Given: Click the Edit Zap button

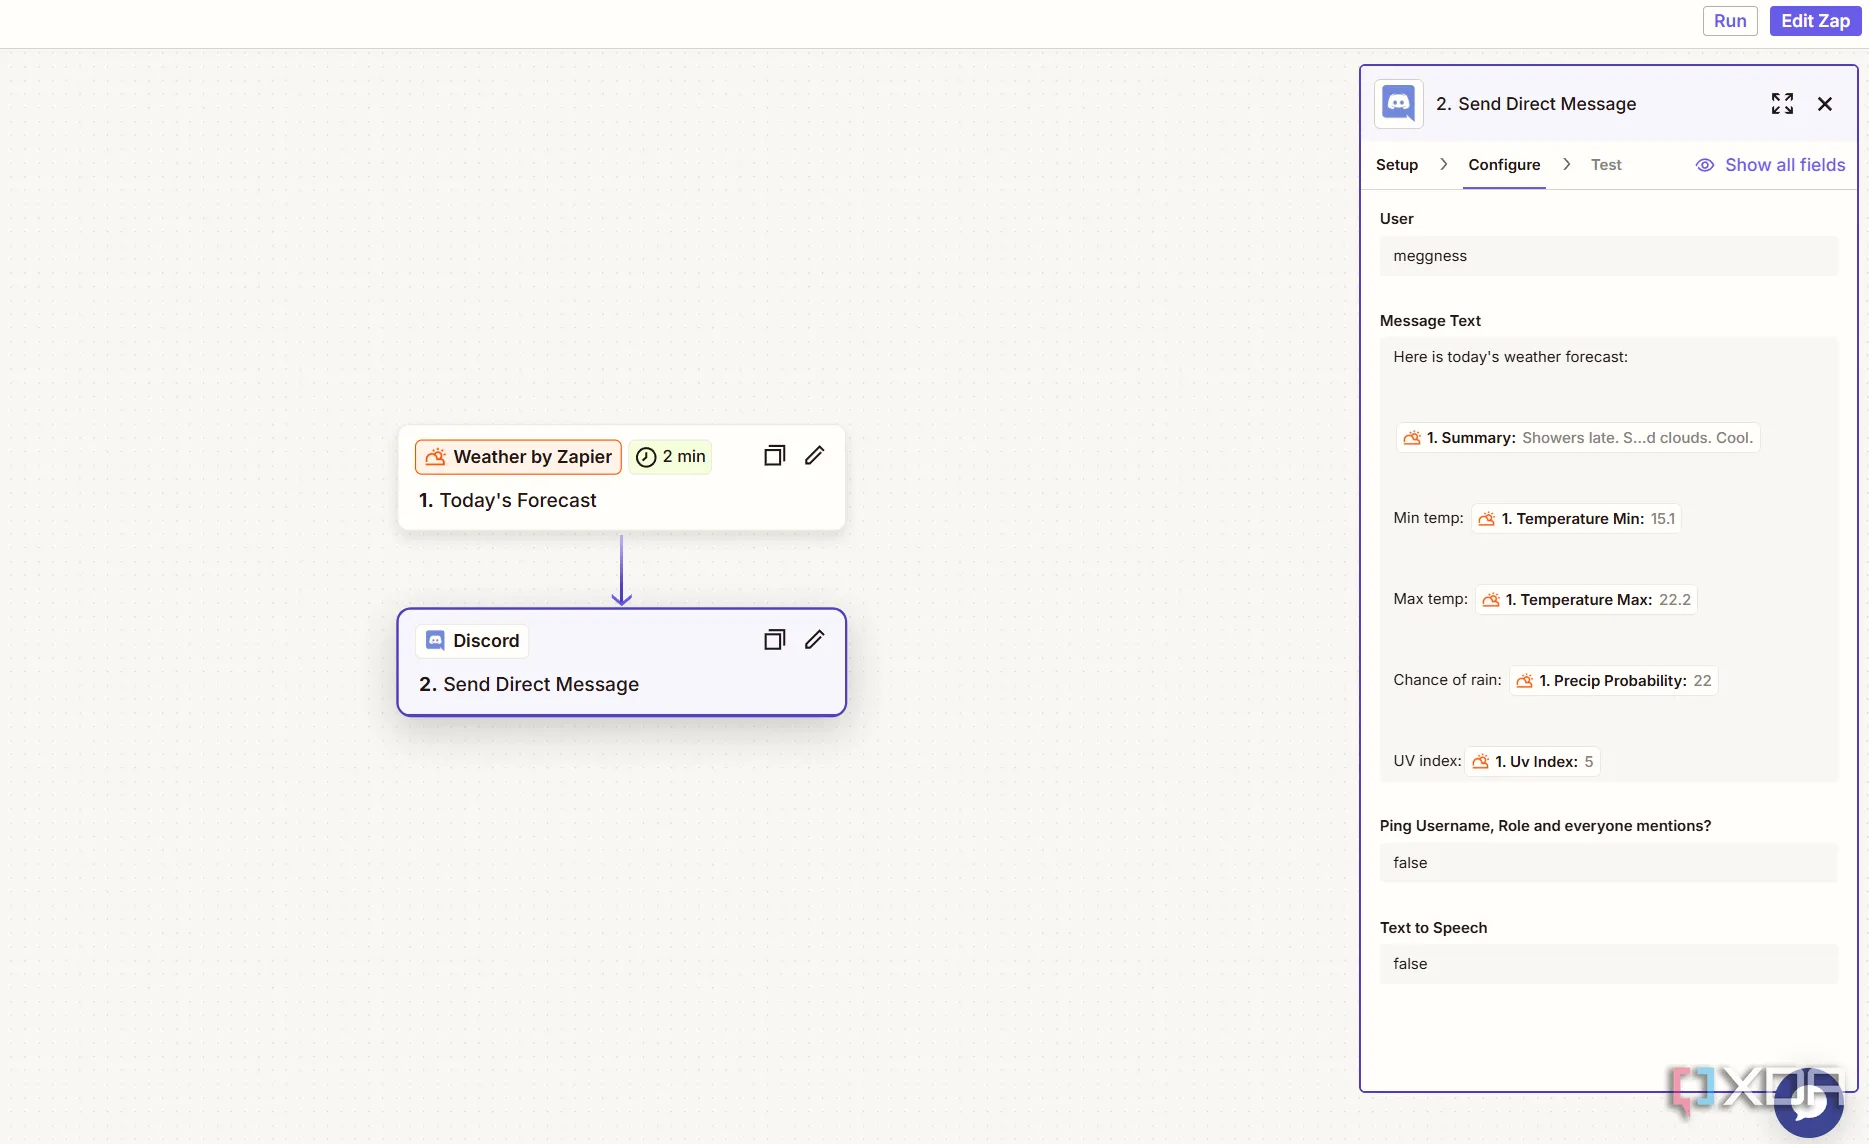Looking at the screenshot, I should tap(1815, 21).
